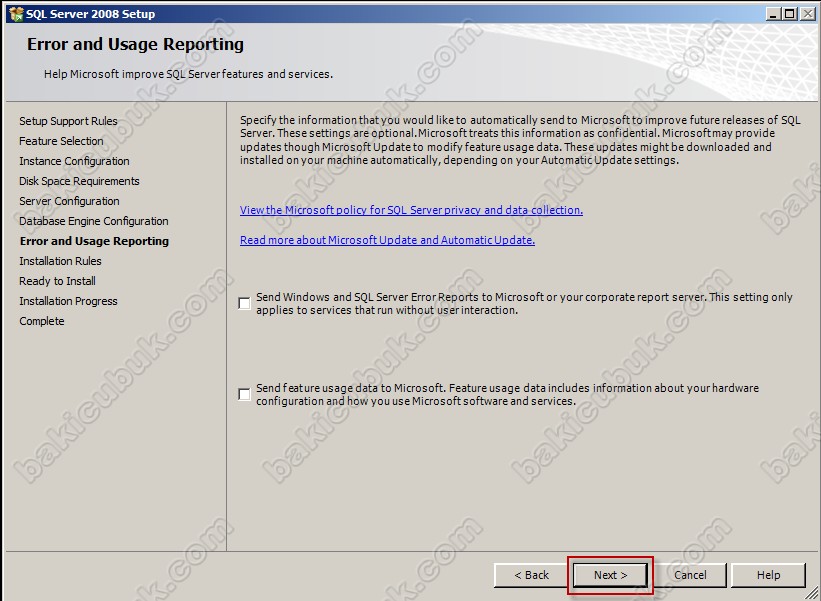Select Instance Configuration step
This screenshot has height=601, width=821.
tap(74, 161)
